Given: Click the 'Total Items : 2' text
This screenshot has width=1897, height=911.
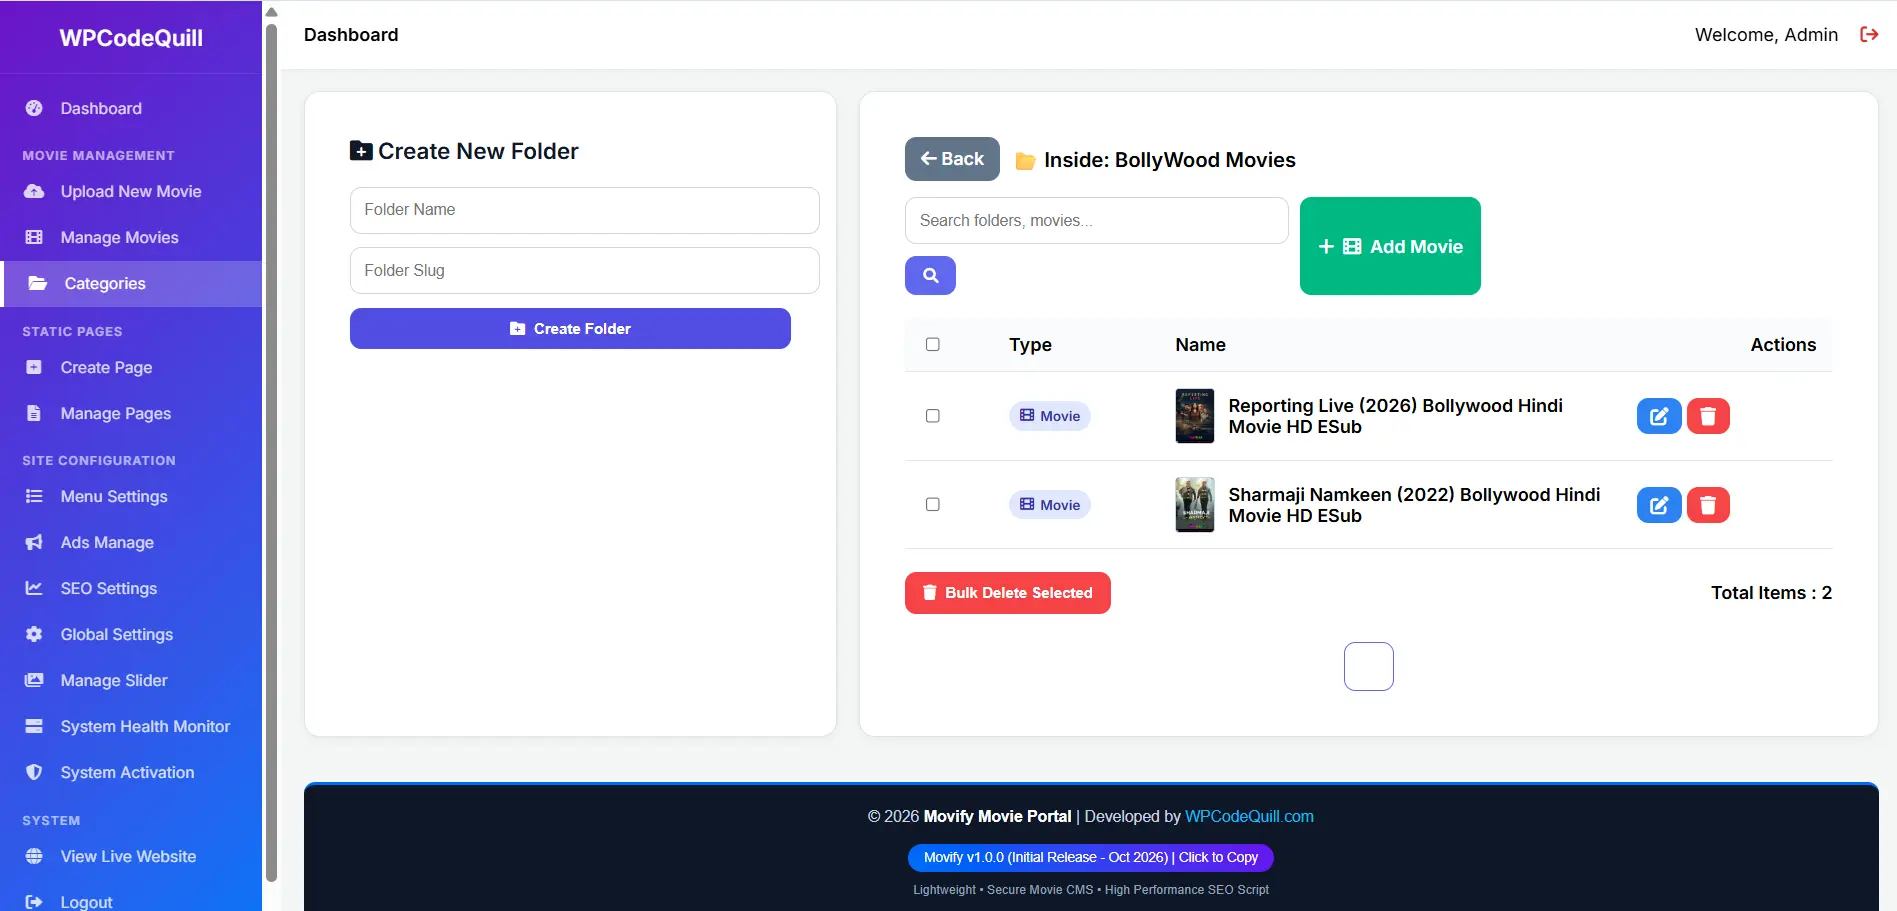Looking at the screenshot, I should point(1771,593).
